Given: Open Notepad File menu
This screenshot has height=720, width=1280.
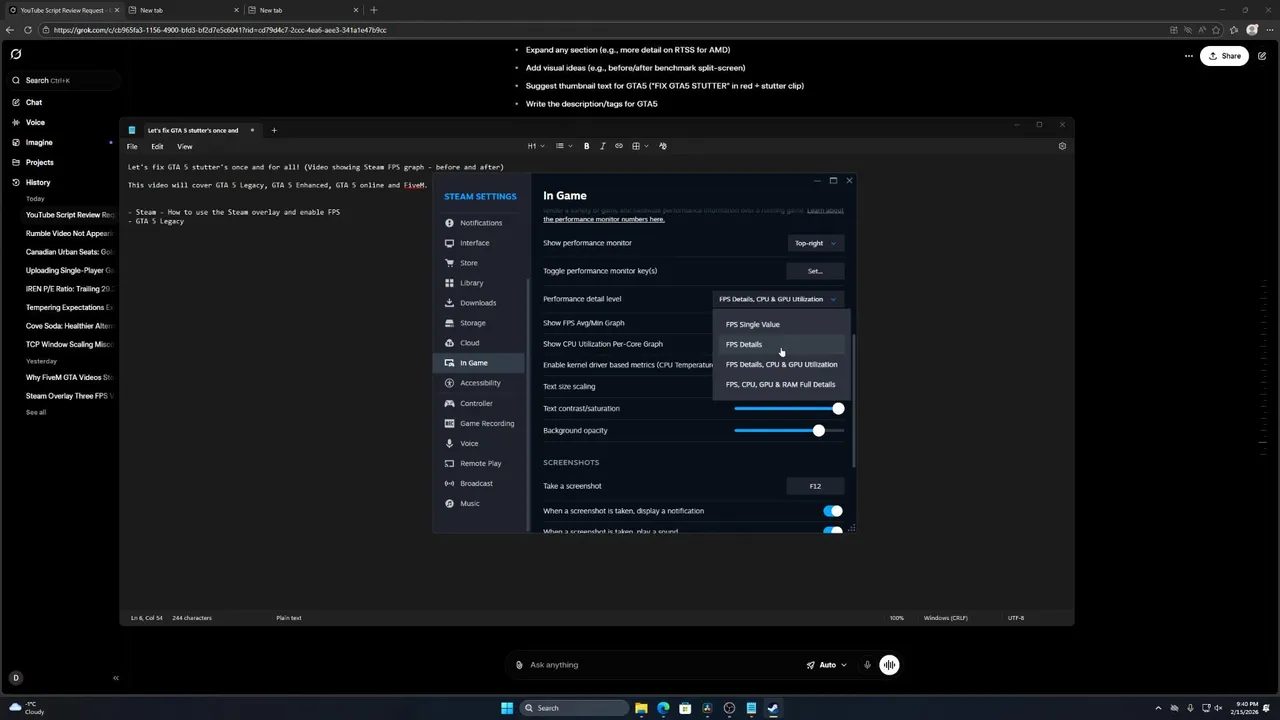Looking at the screenshot, I should click(x=132, y=146).
